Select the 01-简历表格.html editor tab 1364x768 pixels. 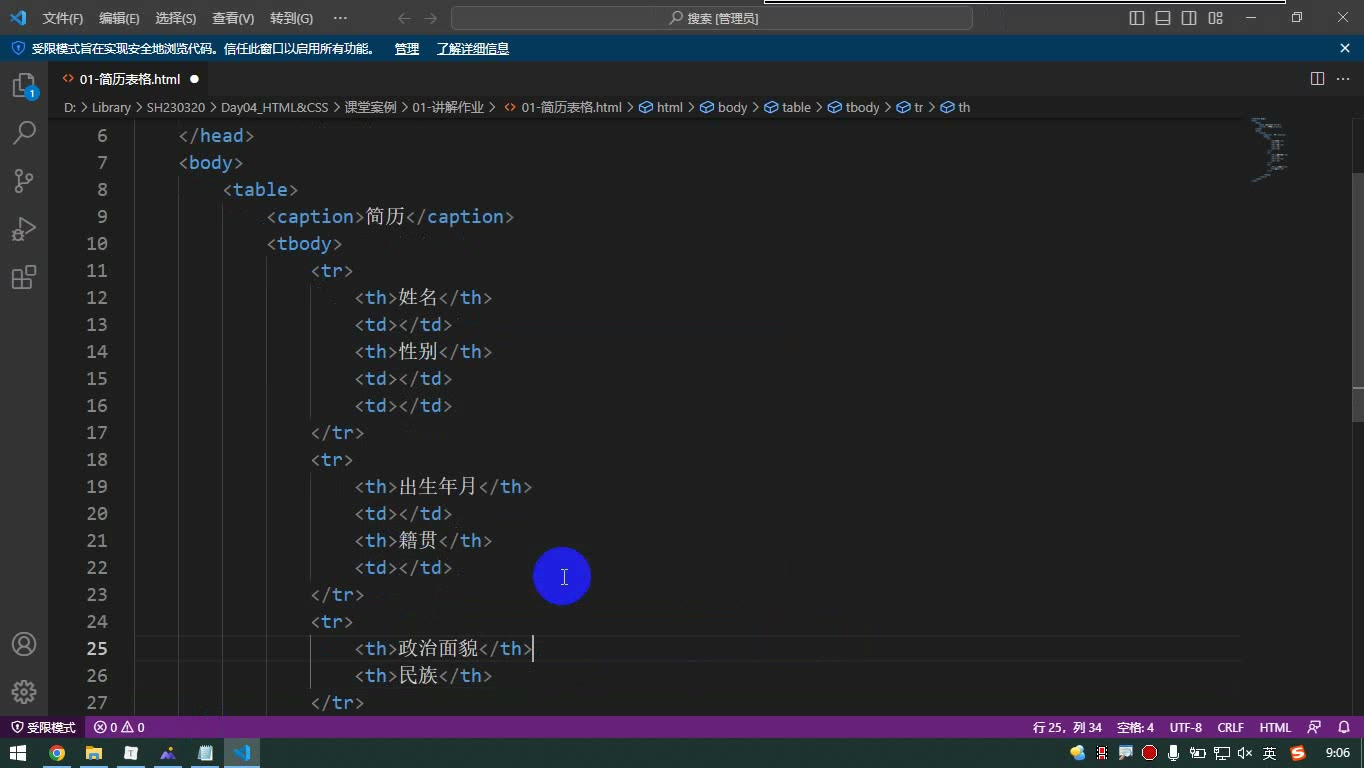130,79
